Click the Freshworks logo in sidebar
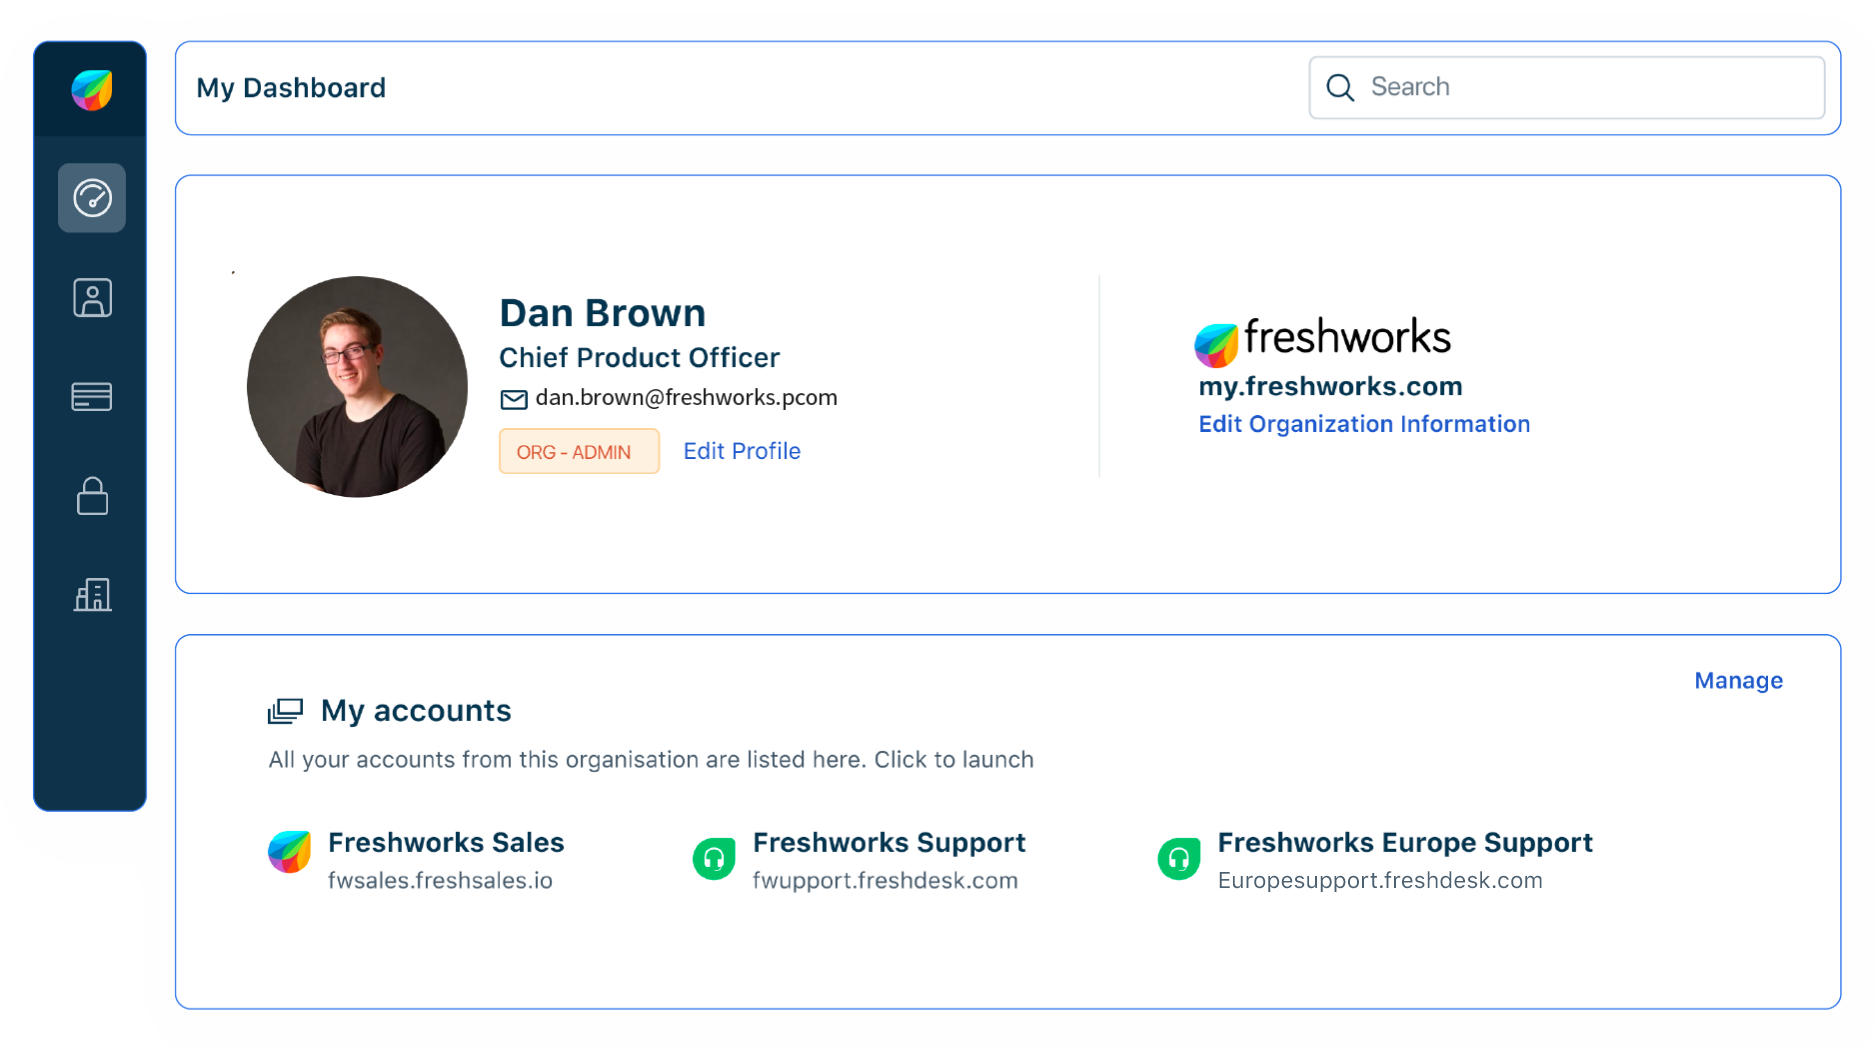 click(91, 90)
